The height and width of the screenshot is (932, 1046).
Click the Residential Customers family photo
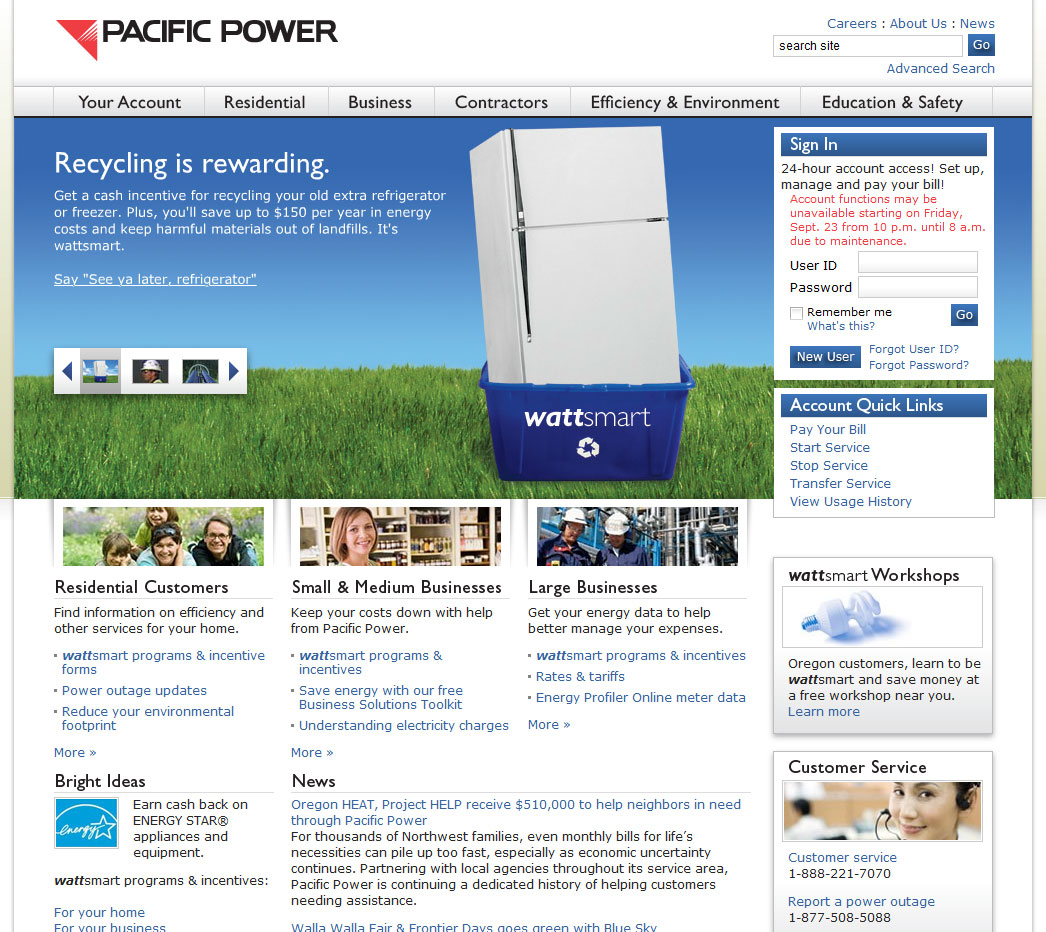tap(163, 536)
